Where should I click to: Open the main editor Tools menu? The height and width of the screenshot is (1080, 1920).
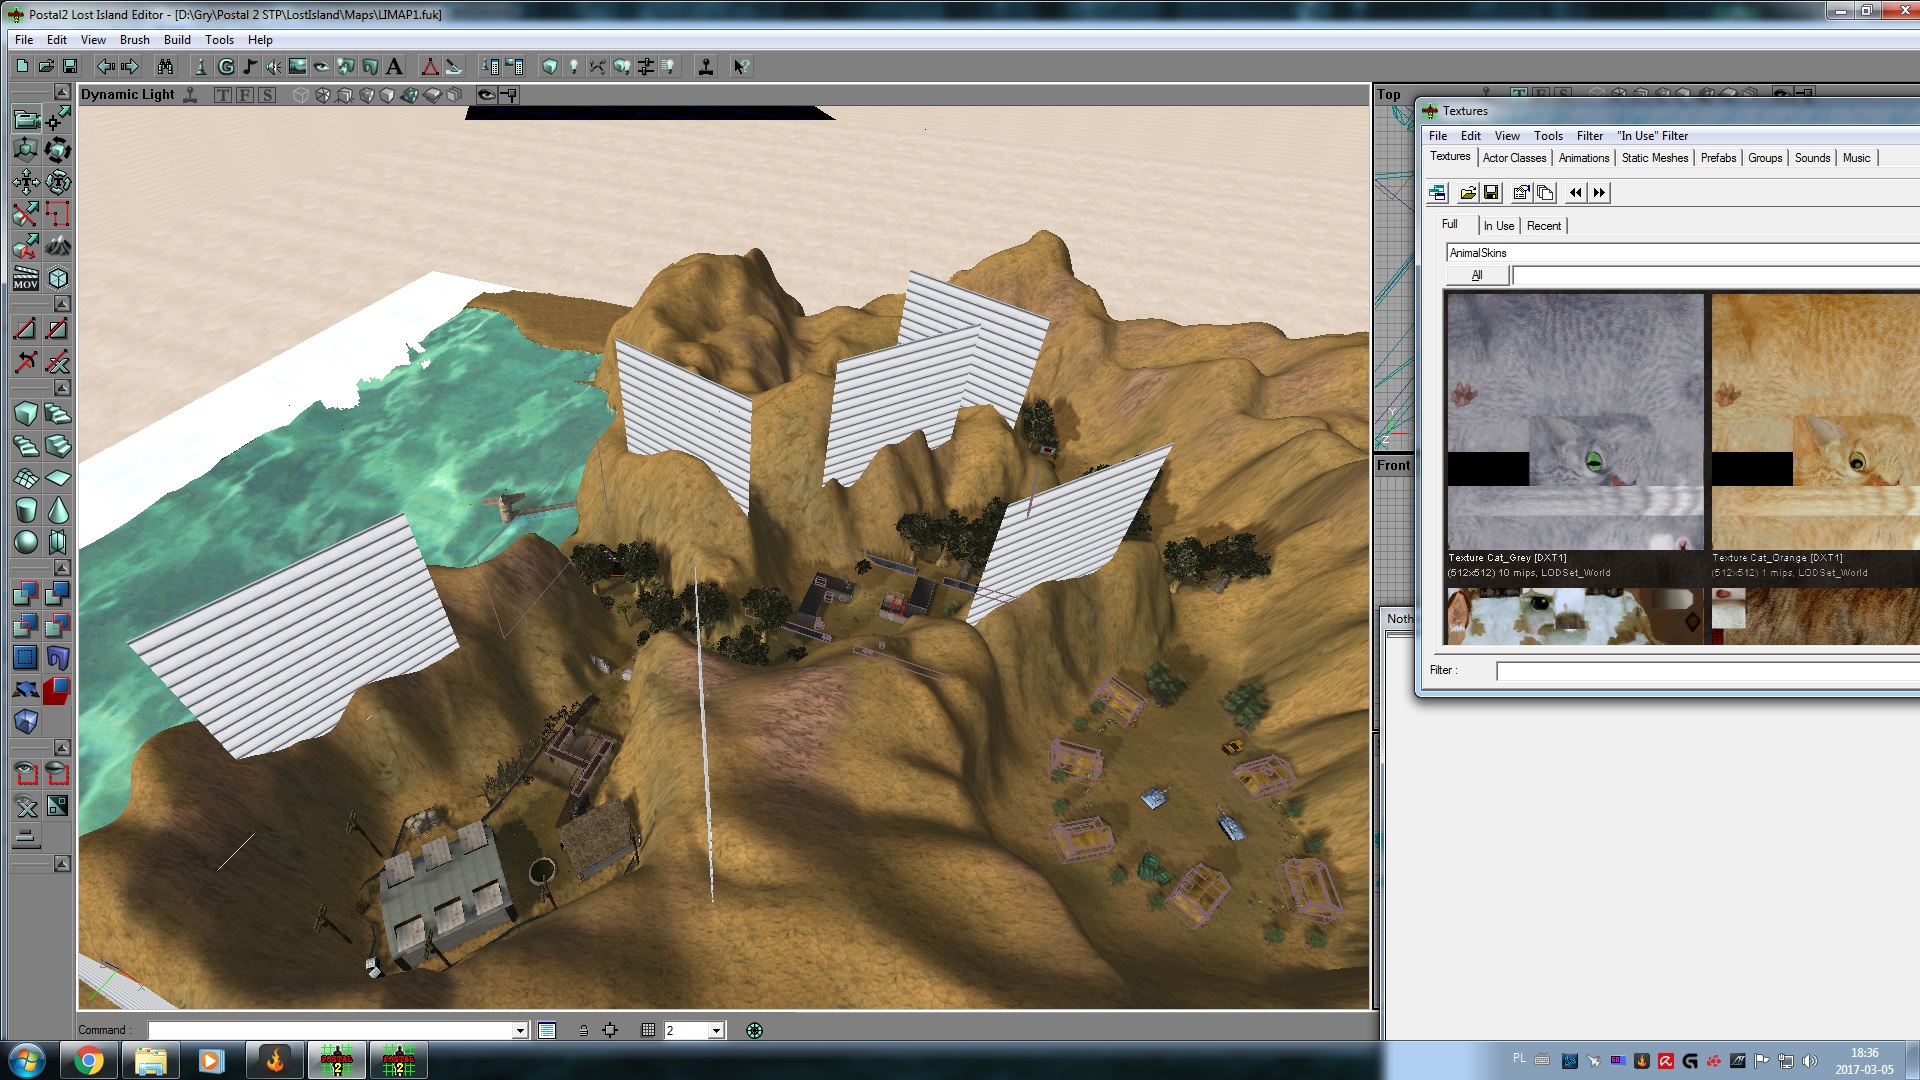click(x=219, y=40)
